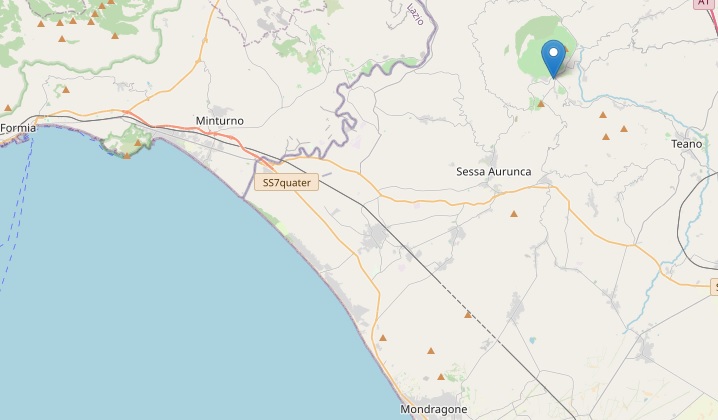Click the Teano town label
The image size is (718, 420).
click(x=686, y=144)
